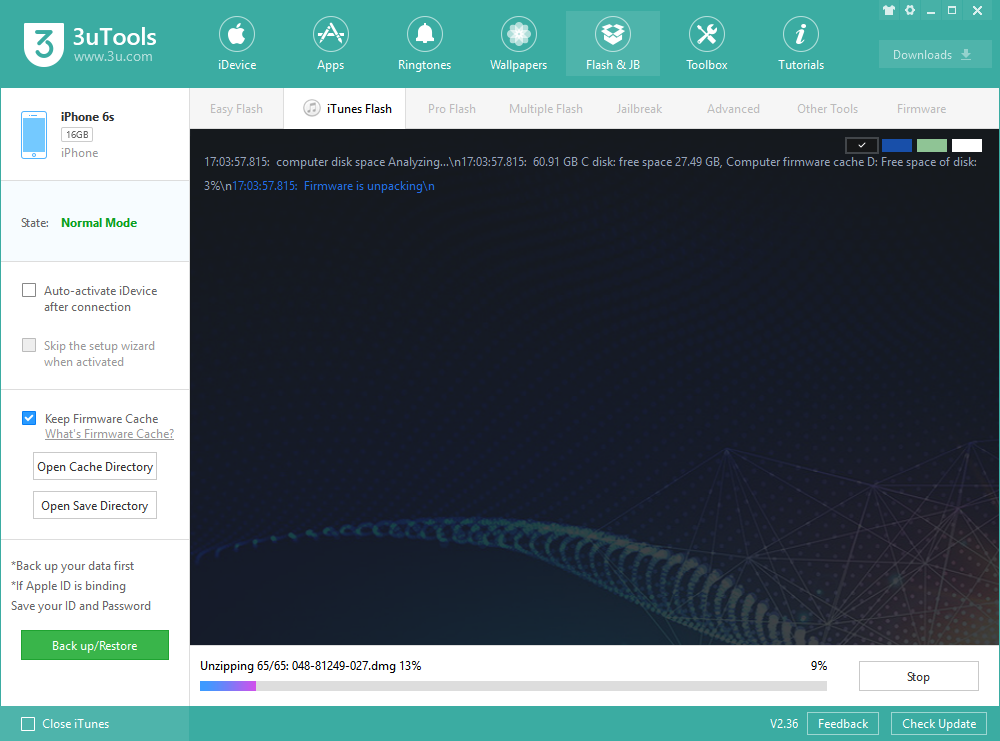Viewport: 1000px width, 741px height.
Task: Click the unzipping progress bar
Action: point(513,686)
